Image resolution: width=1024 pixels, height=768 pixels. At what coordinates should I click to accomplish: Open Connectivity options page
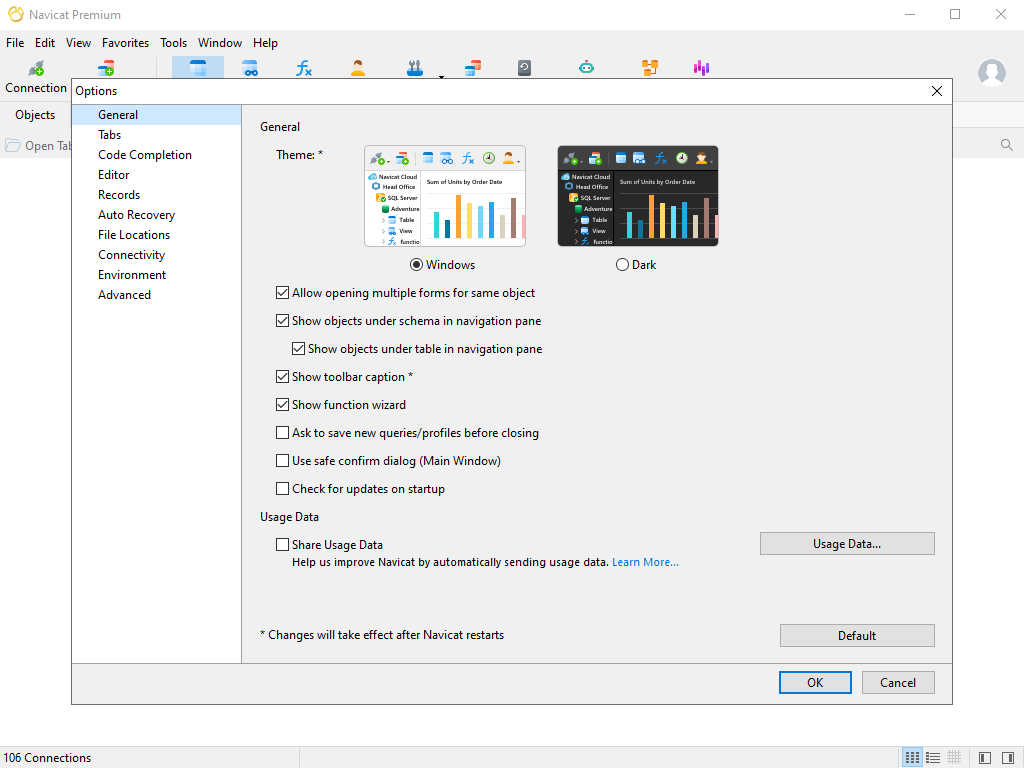(157, 255)
